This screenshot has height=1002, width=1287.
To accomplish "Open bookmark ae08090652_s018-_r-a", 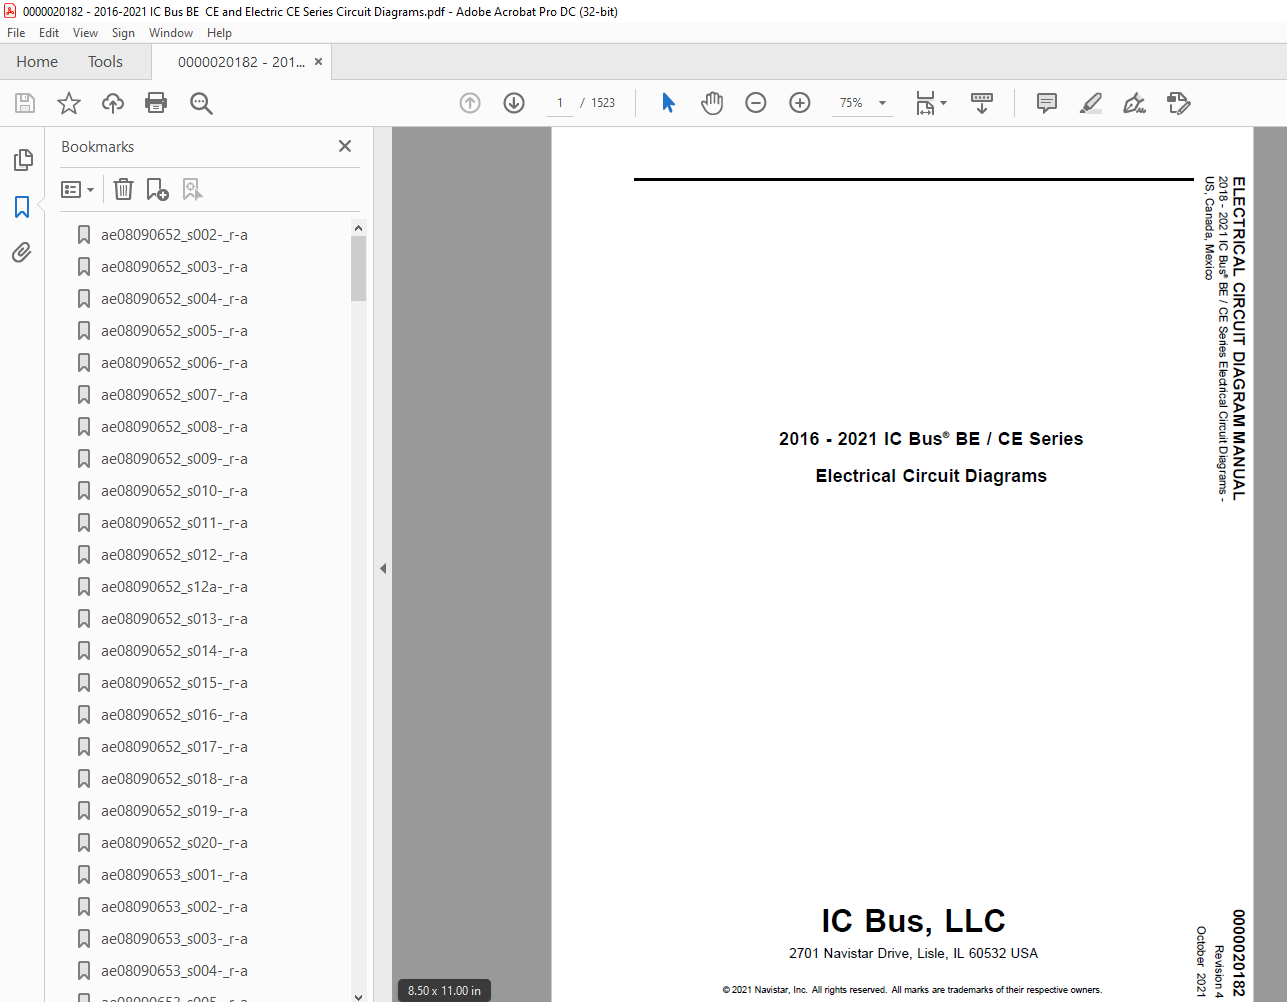I will tap(174, 779).
